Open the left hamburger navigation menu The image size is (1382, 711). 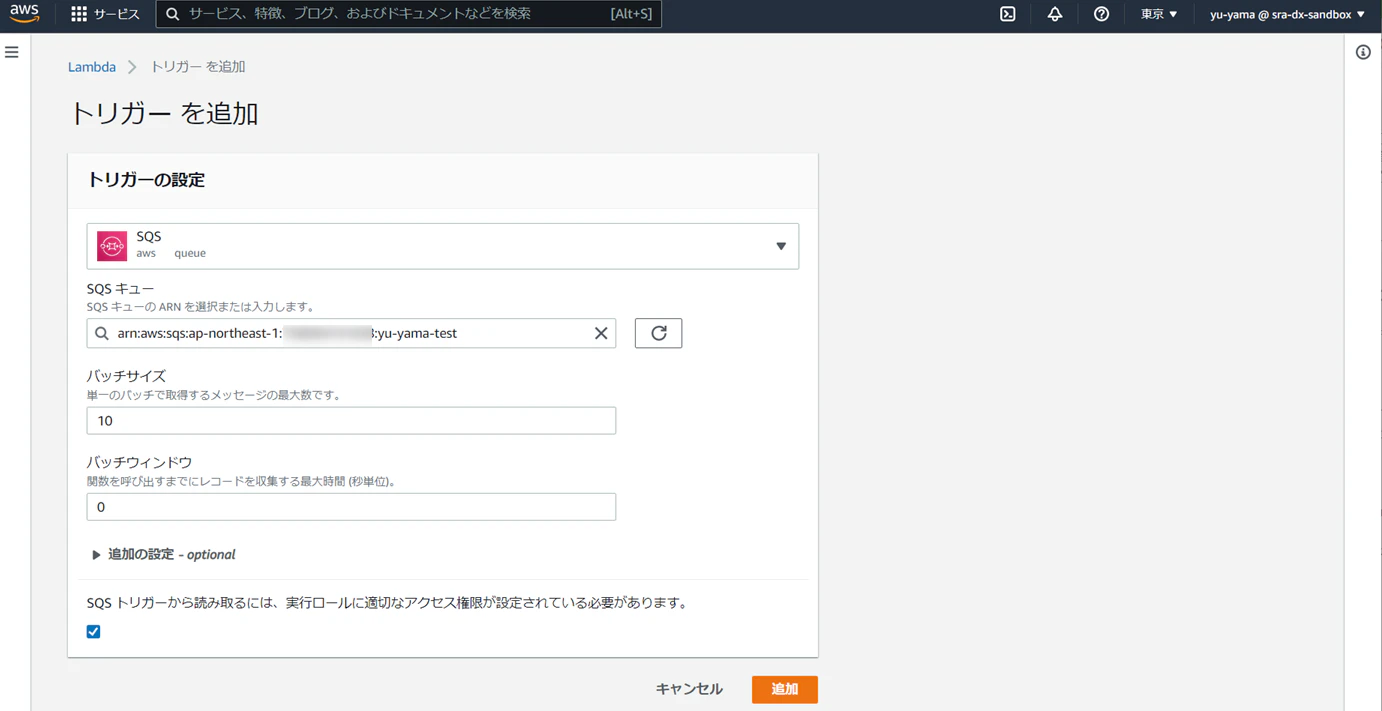(12, 52)
